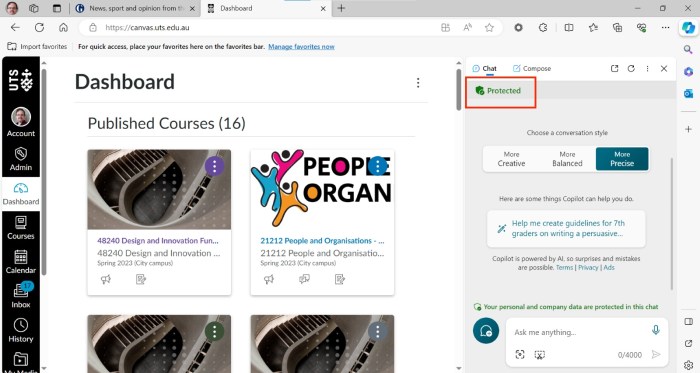Open Canvas Admin menu
The height and width of the screenshot is (373, 700).
21,159
